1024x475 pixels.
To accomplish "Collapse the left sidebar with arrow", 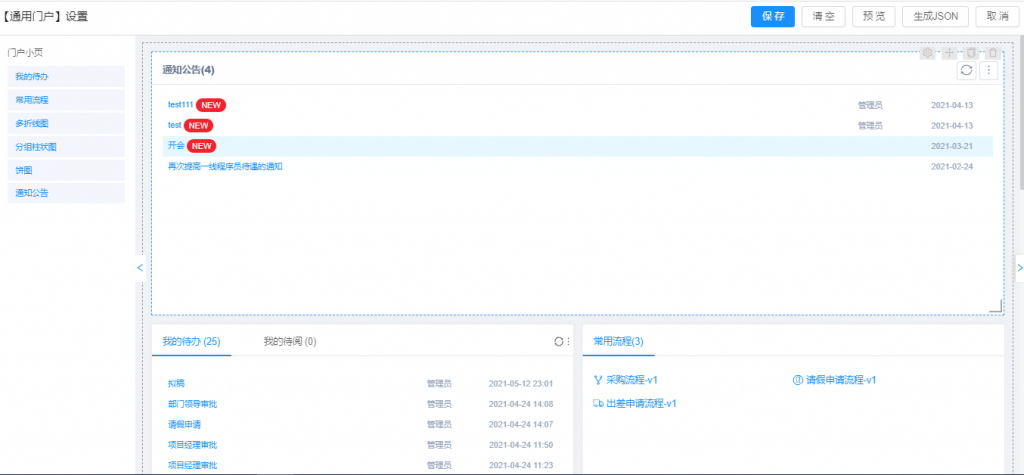I will [x=140, y=268].
